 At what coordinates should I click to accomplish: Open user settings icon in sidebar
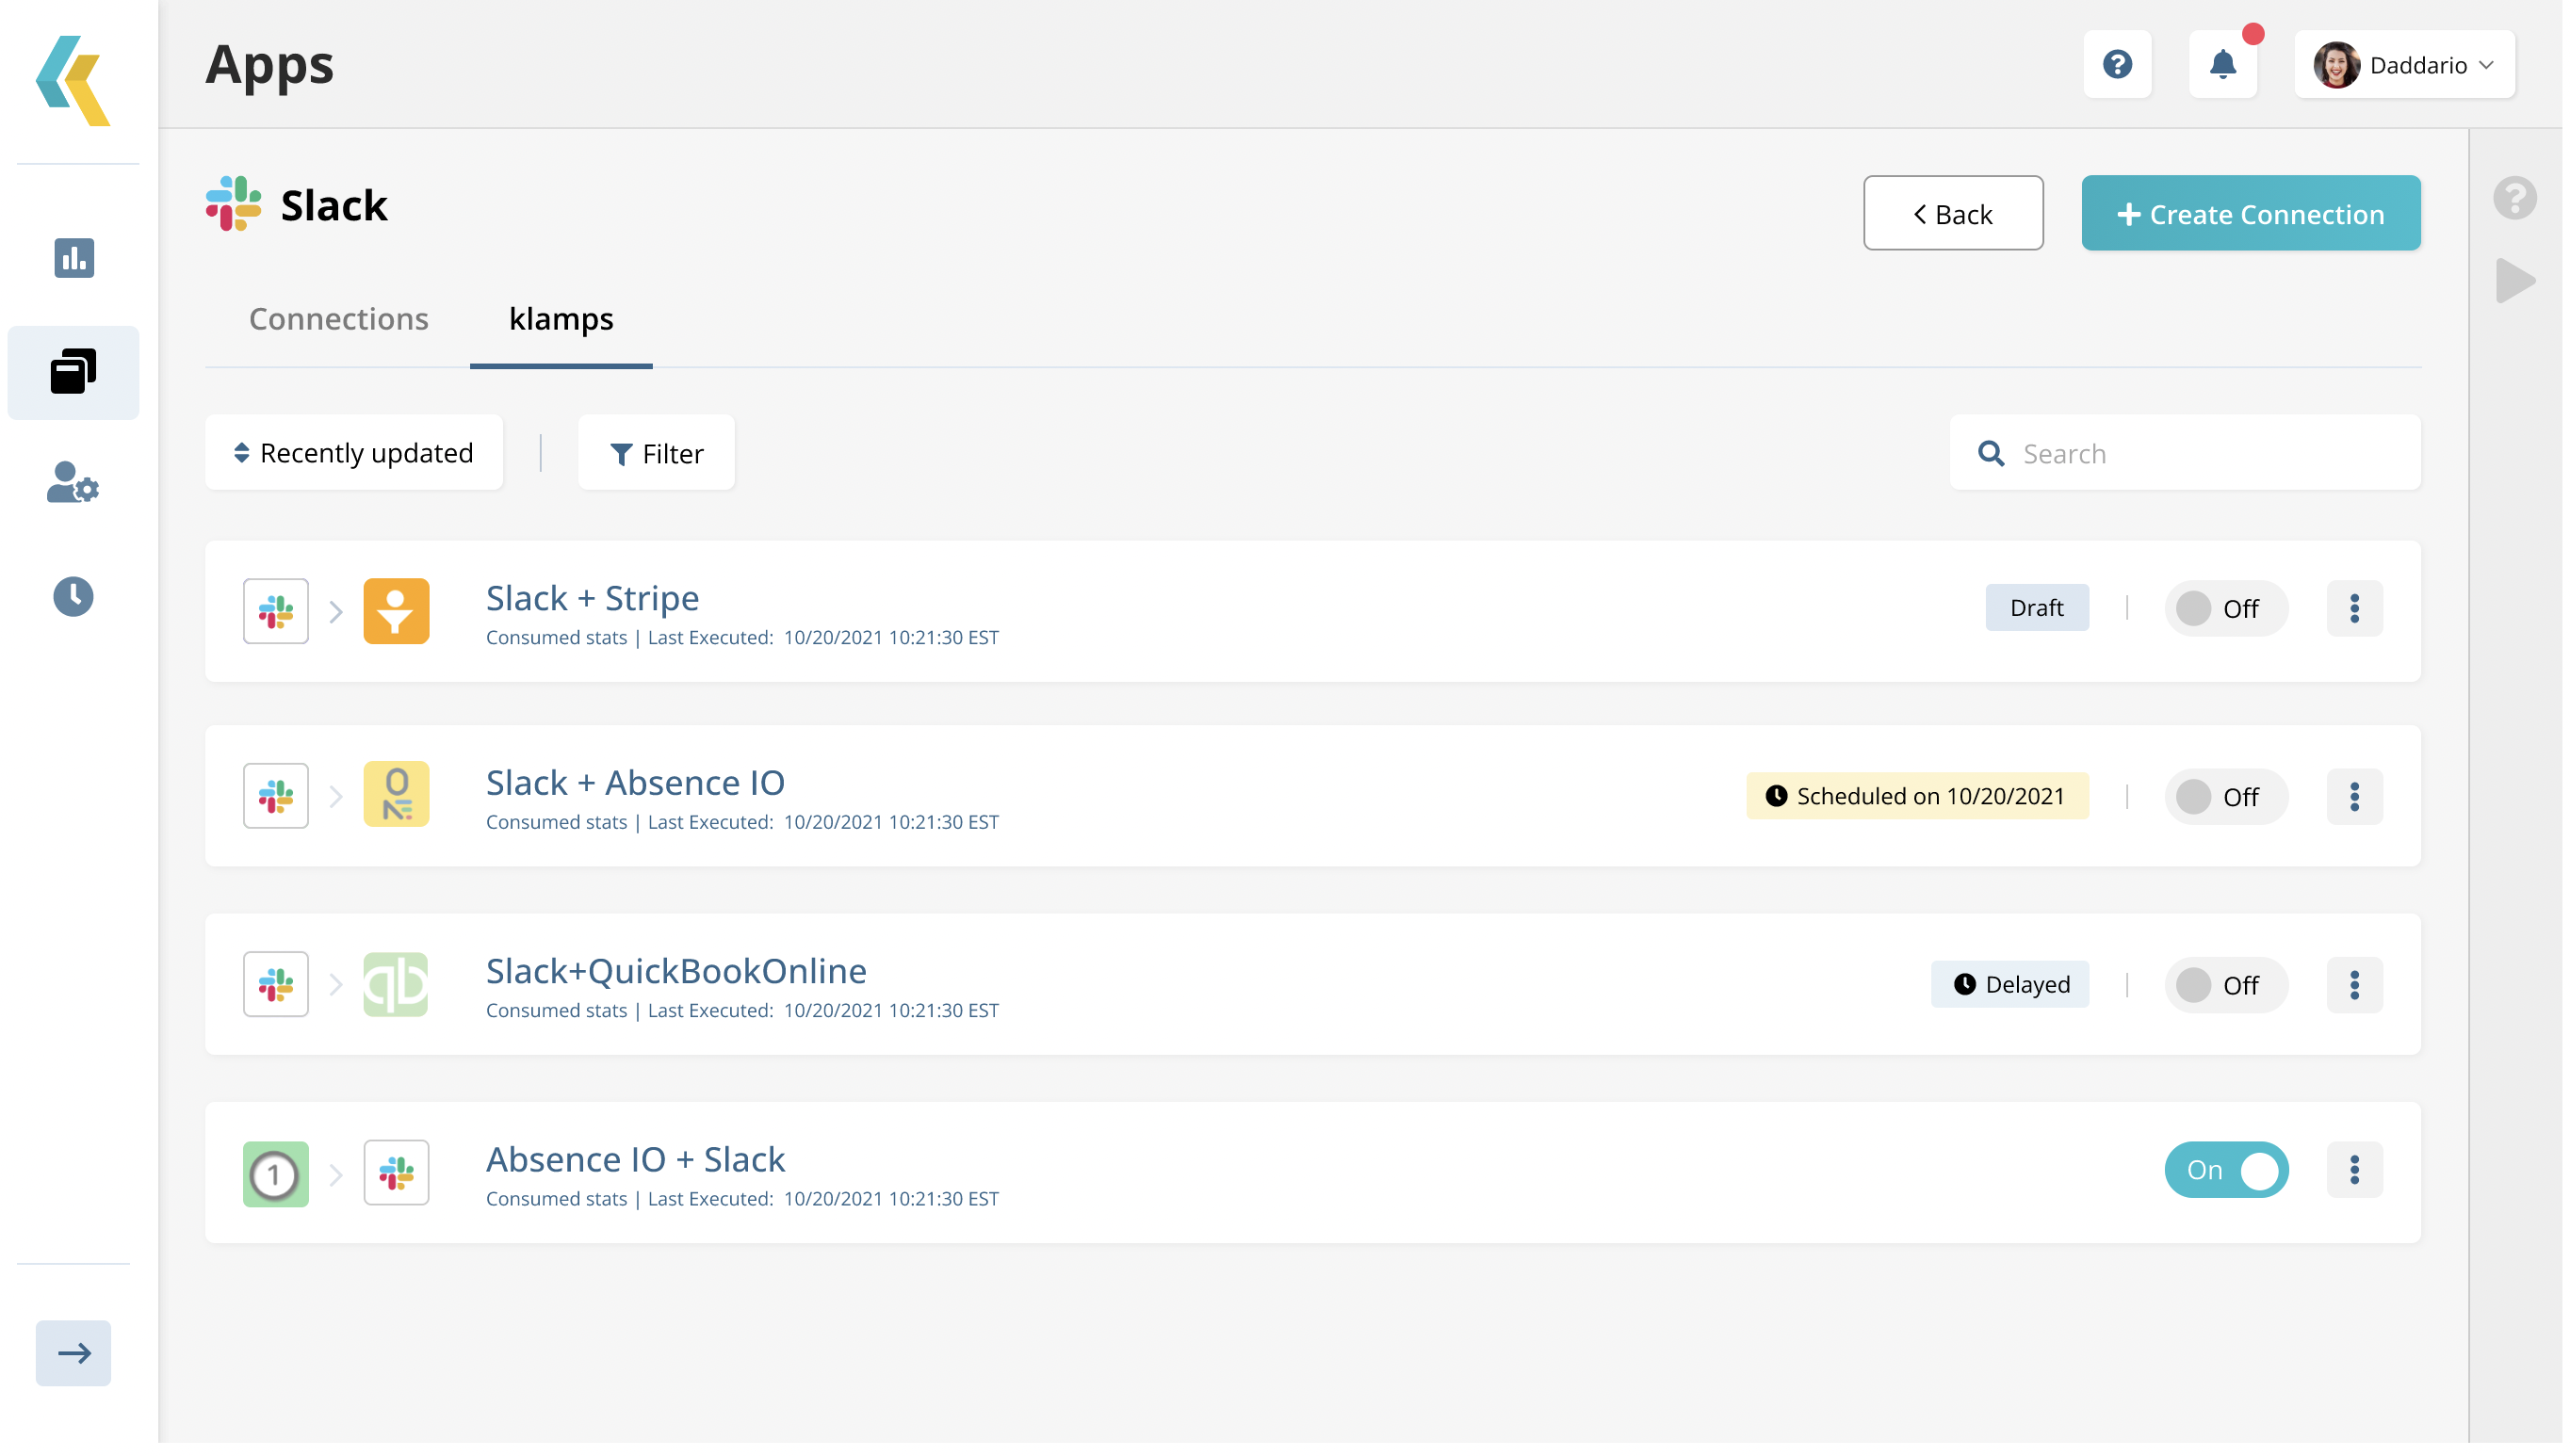point(73,485)
